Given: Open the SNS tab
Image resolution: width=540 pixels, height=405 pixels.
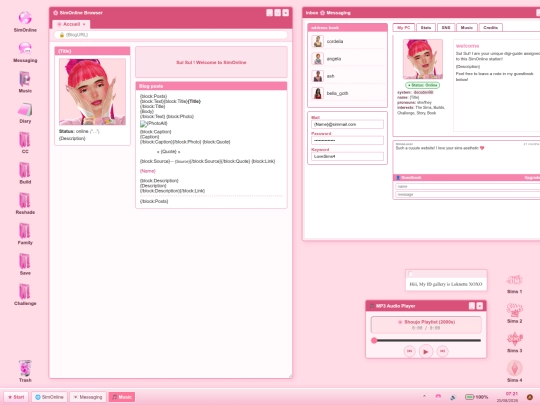Looking at the screenshot, I should pyautogui.click(x=446, y=28).
